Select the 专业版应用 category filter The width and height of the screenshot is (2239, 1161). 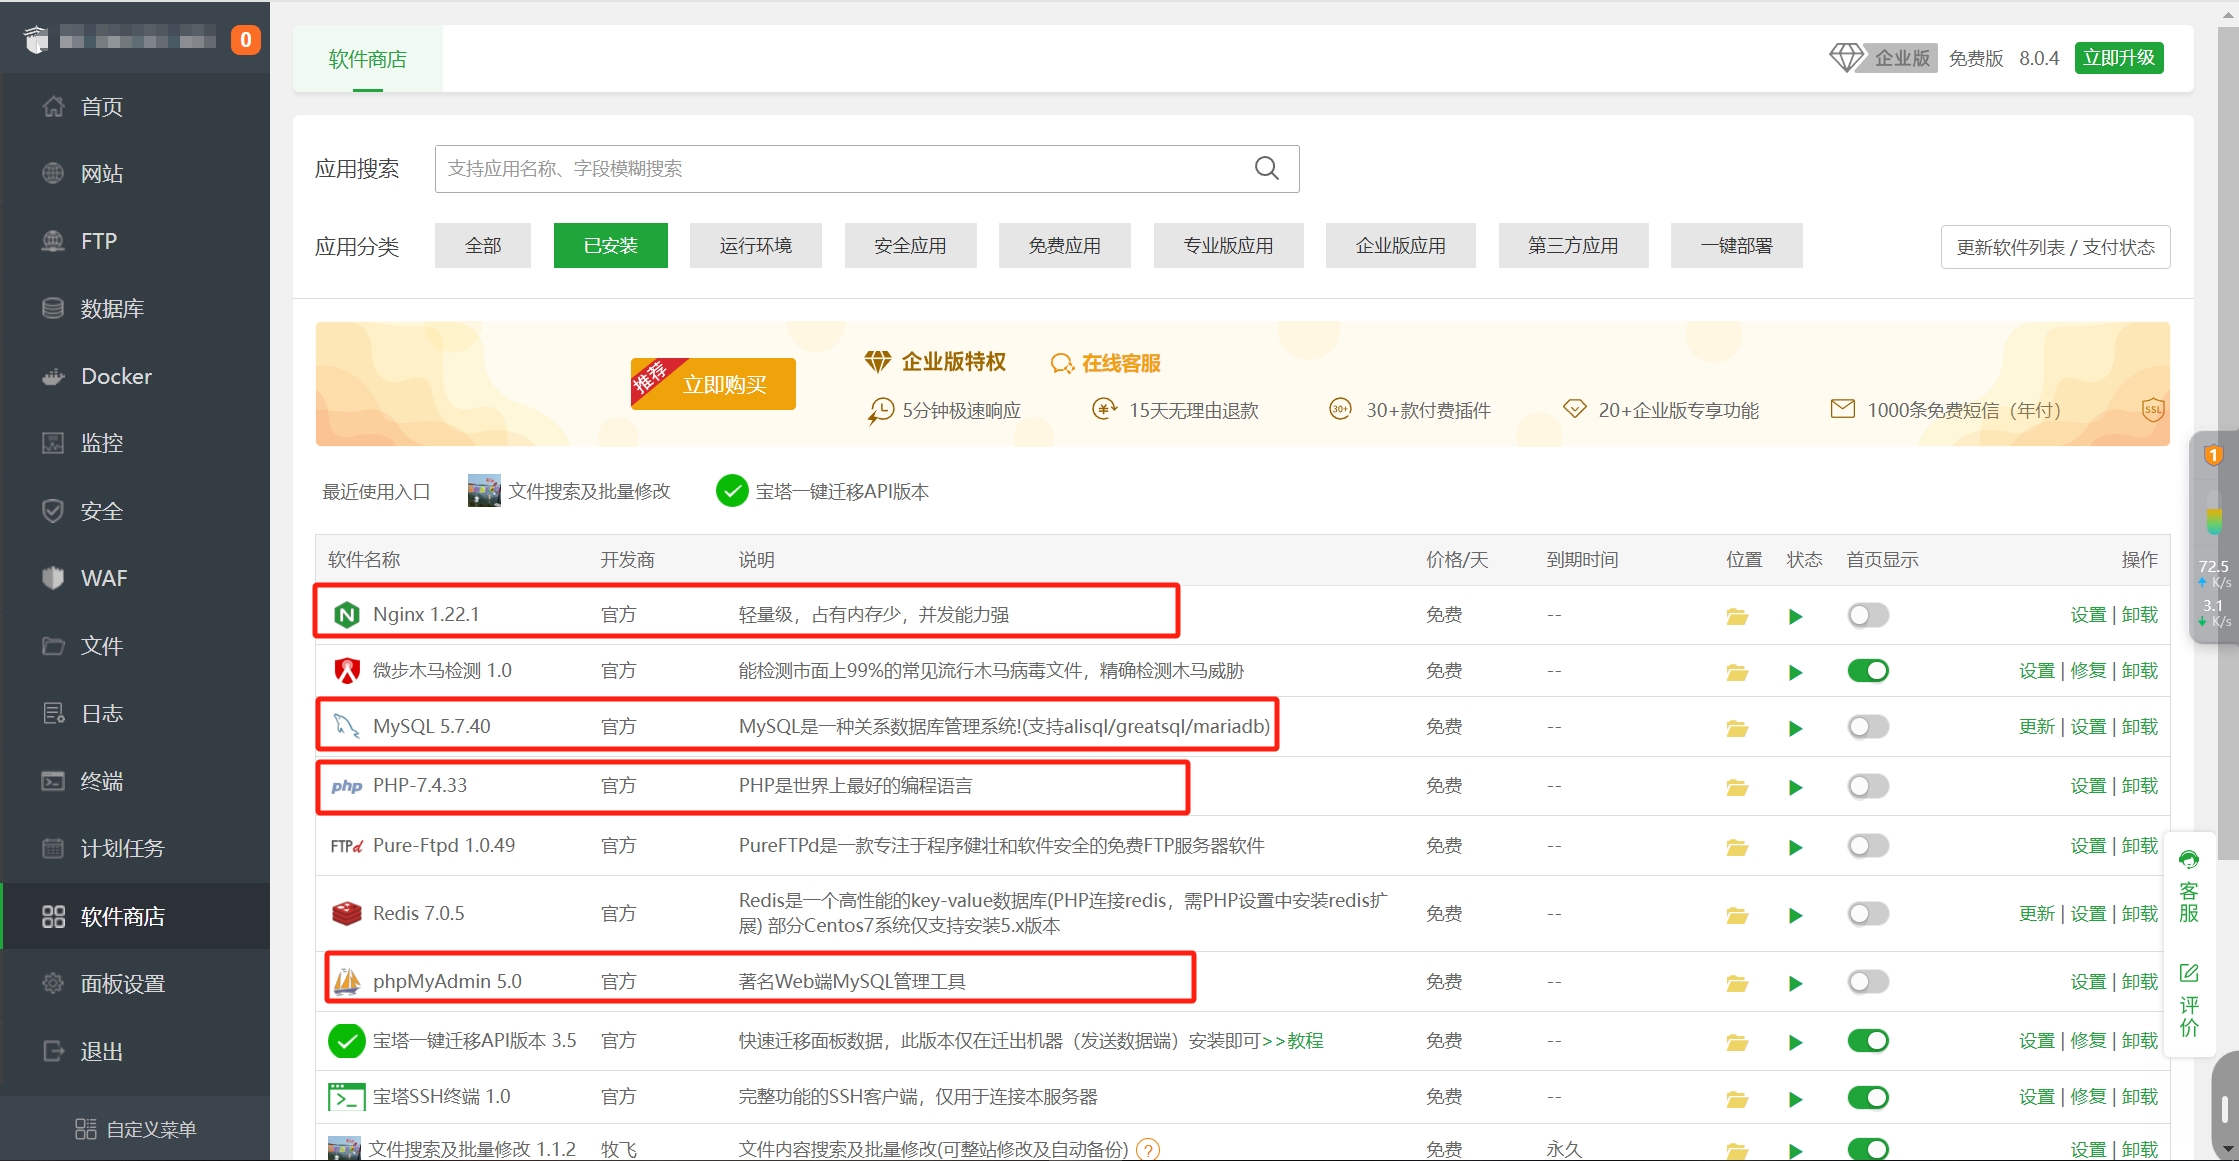point(1229,245)
